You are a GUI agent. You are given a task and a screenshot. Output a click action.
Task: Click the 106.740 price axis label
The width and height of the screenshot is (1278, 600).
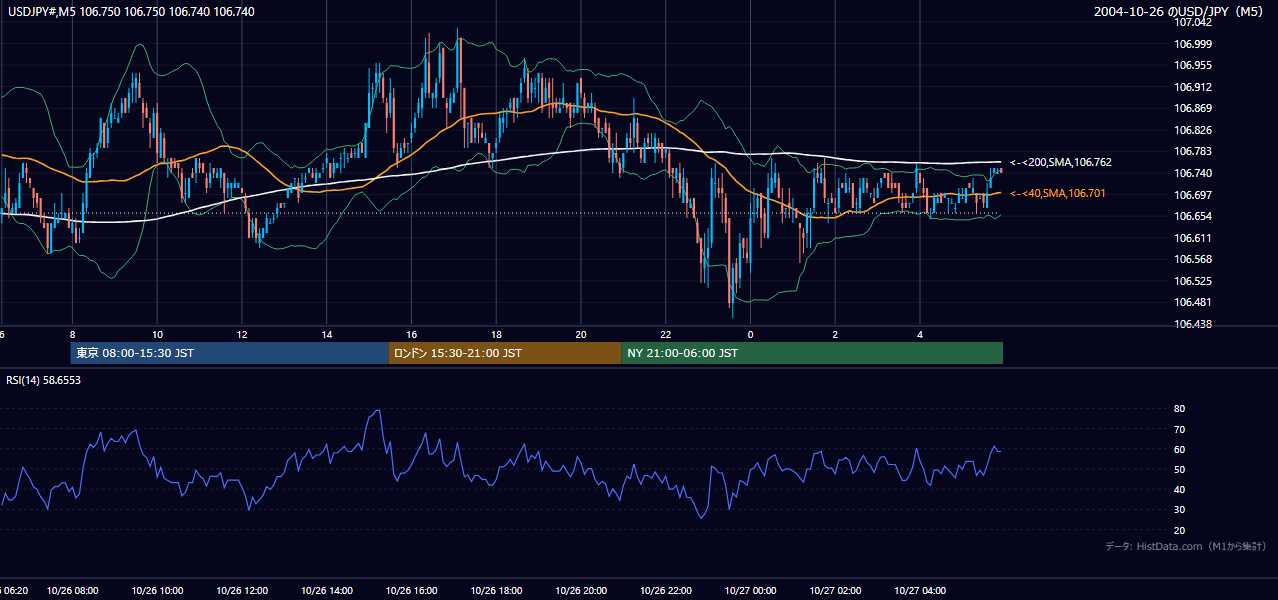(x=1194, y=173)
